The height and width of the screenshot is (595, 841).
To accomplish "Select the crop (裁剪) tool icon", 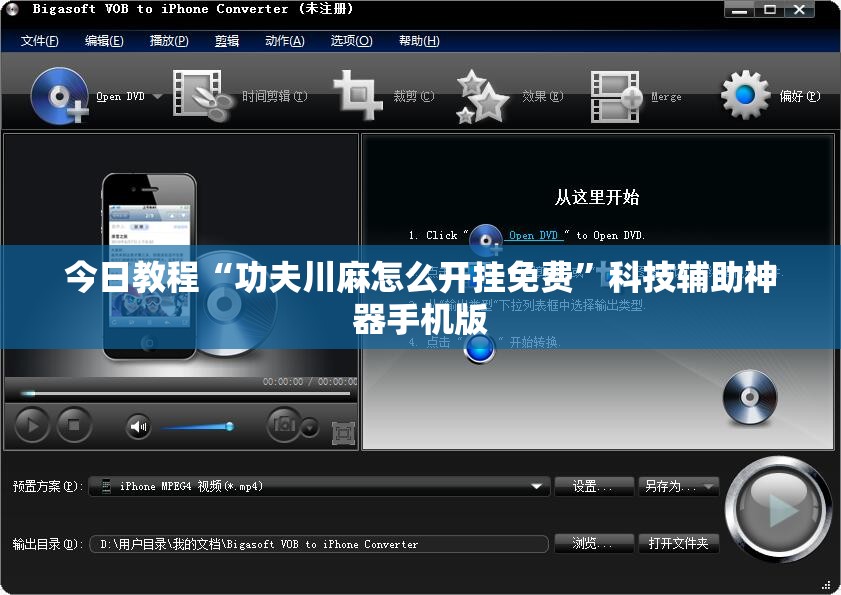I will (358, 94).
